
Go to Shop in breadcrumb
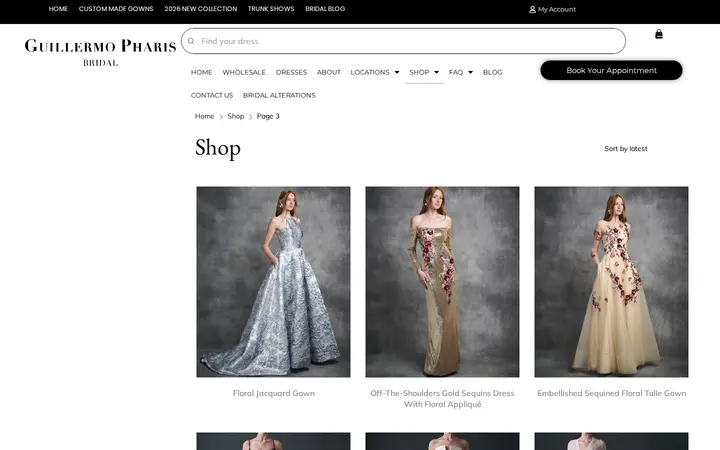[236, 116]
